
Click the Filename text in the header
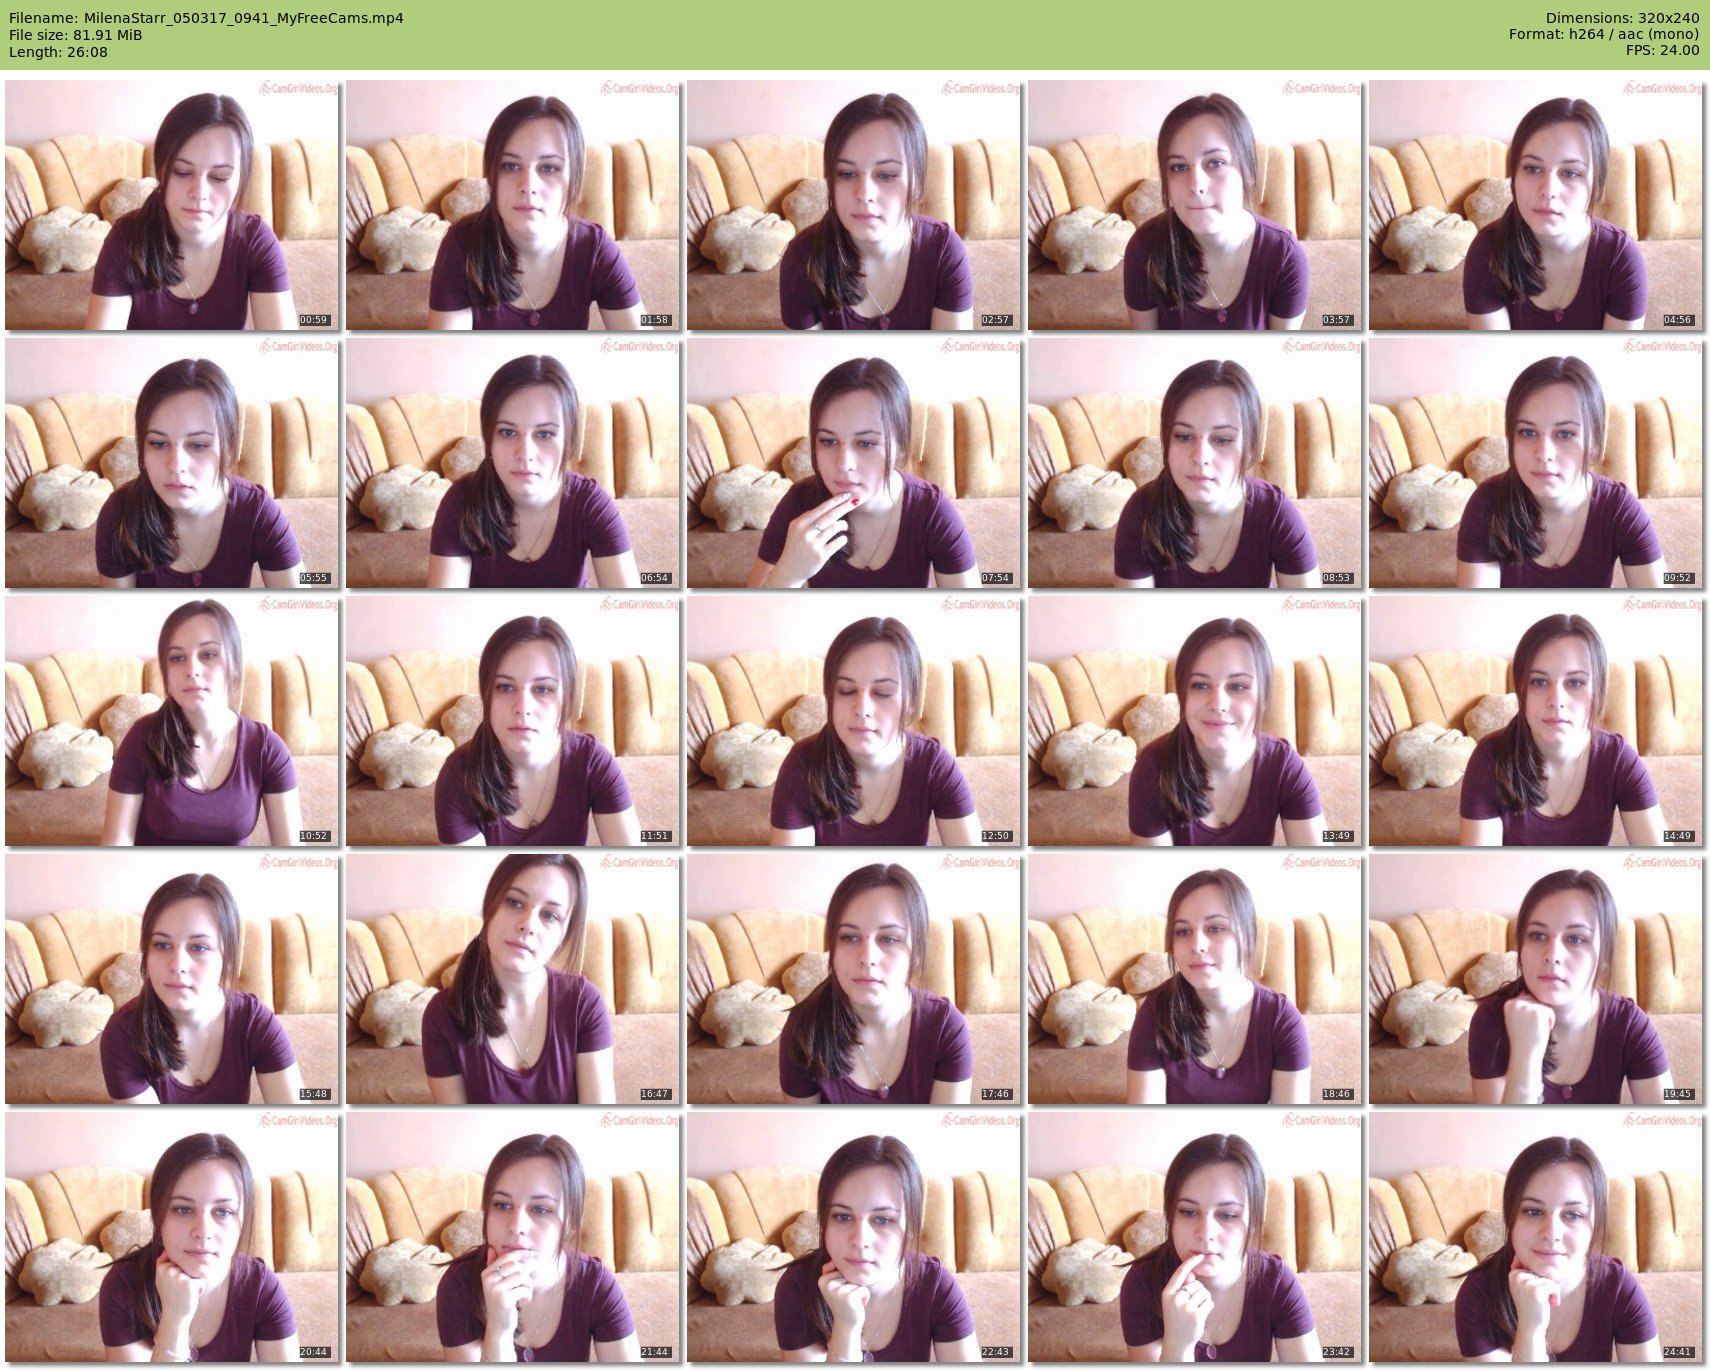206,18
